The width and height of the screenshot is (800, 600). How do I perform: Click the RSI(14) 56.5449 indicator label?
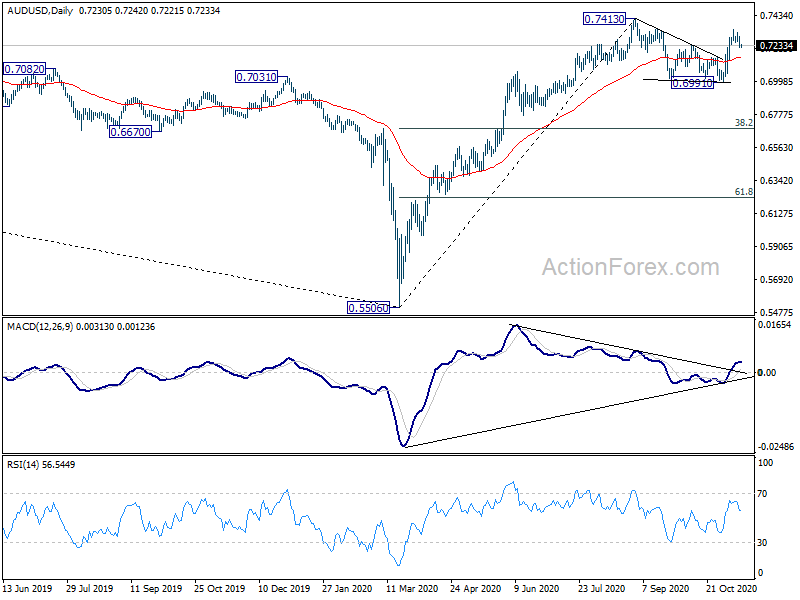pos(41,464)
